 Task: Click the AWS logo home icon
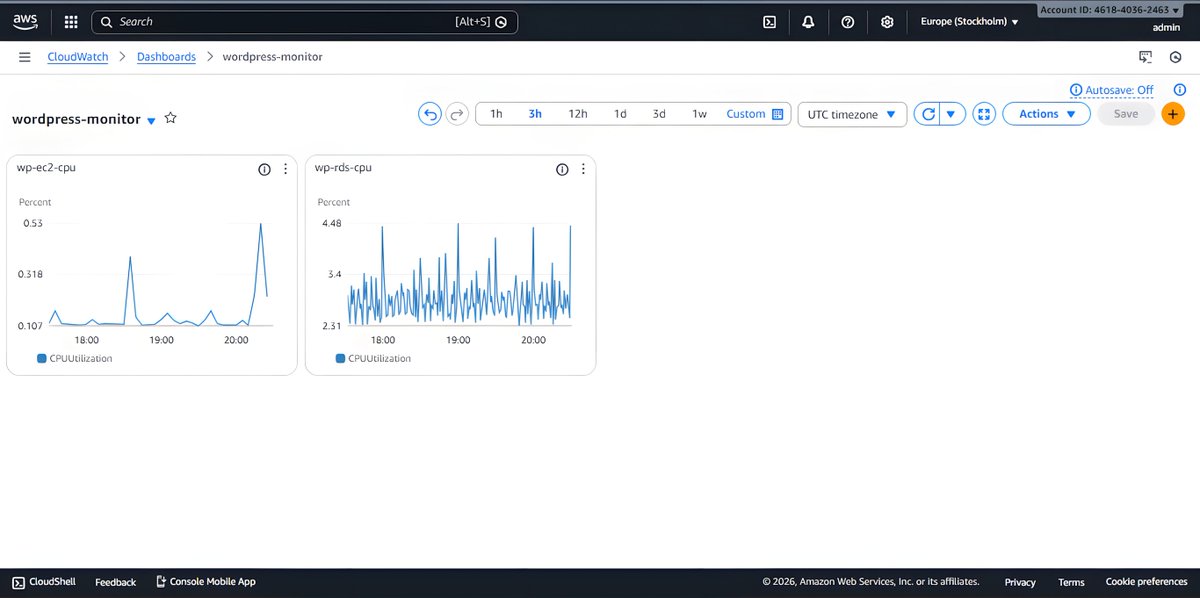(25, 21)
